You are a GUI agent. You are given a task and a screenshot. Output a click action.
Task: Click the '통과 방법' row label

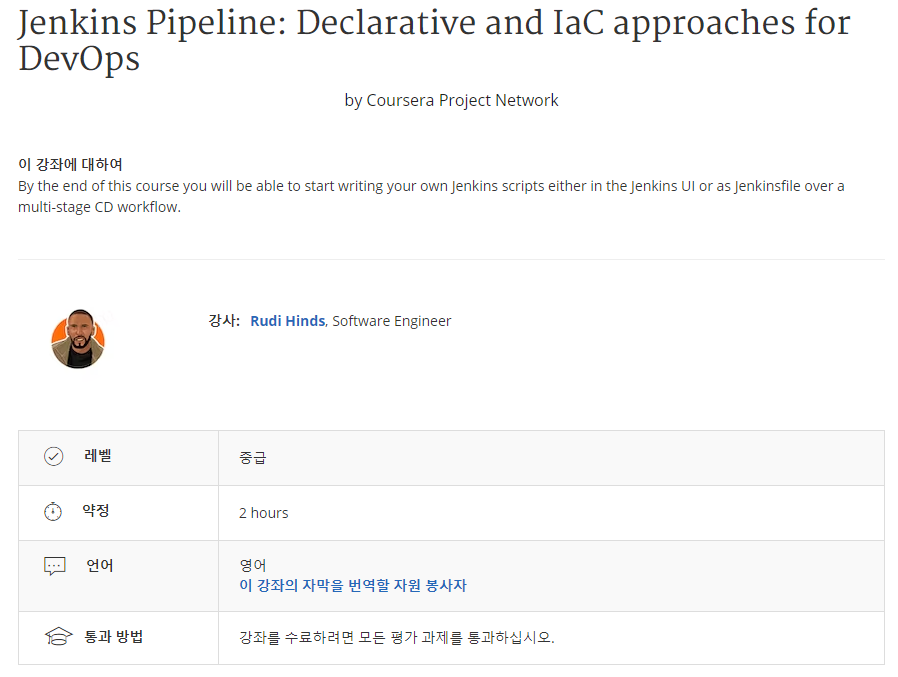(x=114, y=636)
